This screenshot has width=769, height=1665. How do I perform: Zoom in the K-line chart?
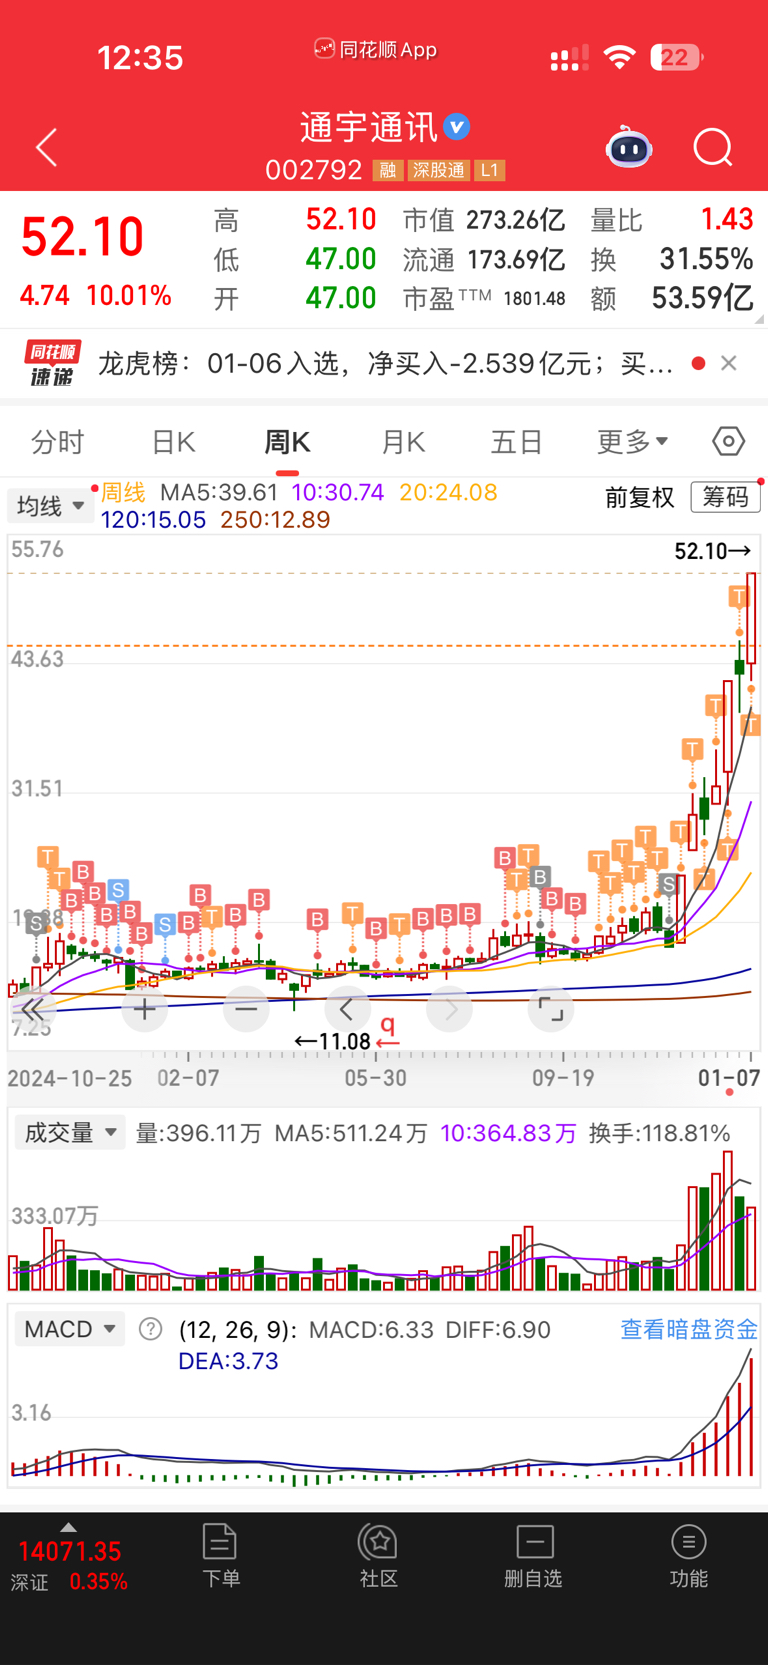tap(144, 1009)
